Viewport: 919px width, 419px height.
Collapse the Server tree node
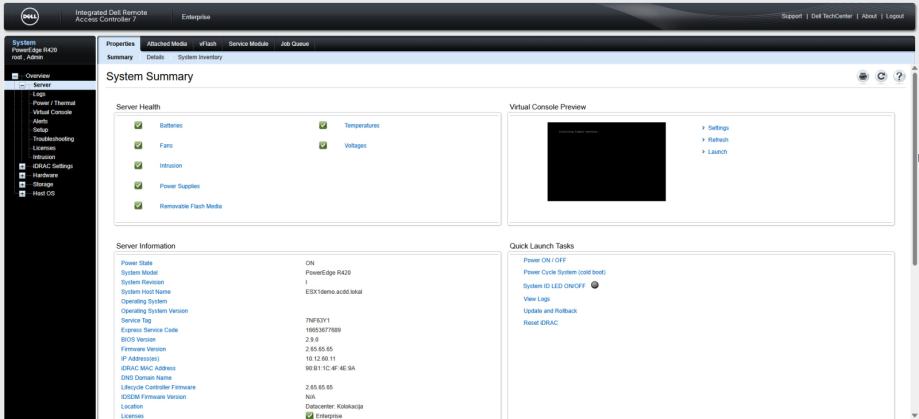pos(22,85)
